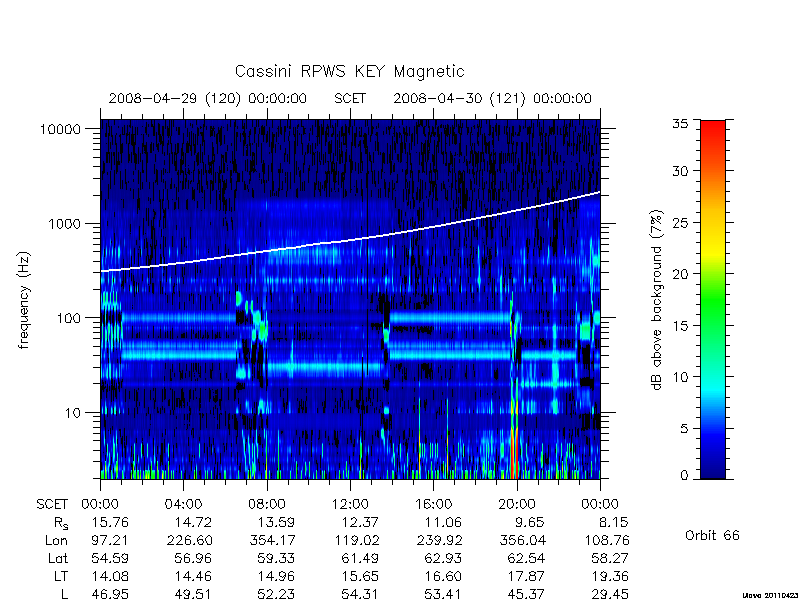Click the 12:00 time tick label
This screenshot has height=600, width=800.
pyautogui.click(x=350, y=504)
